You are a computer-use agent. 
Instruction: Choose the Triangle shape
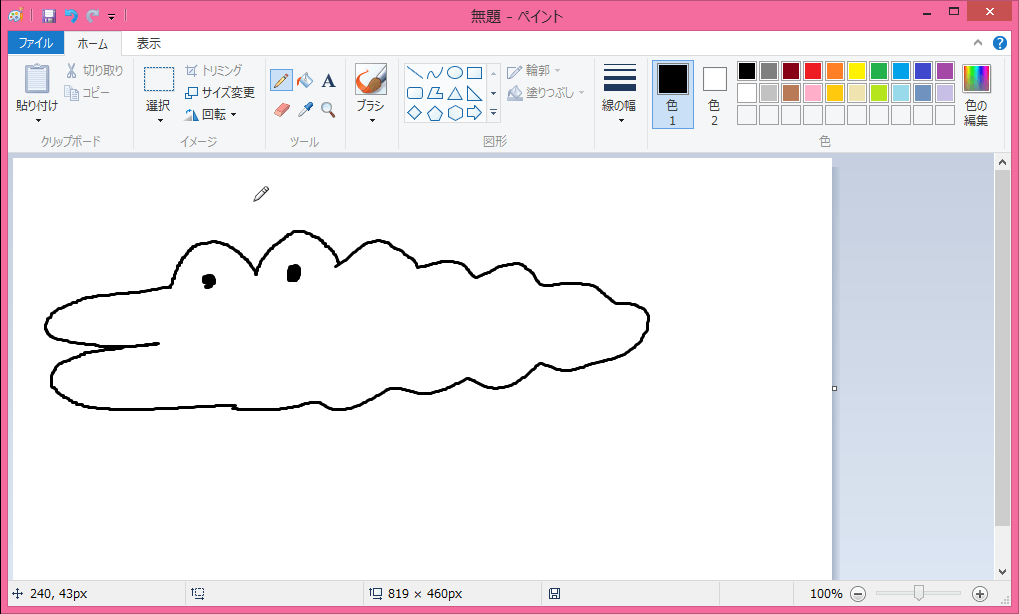455,93
